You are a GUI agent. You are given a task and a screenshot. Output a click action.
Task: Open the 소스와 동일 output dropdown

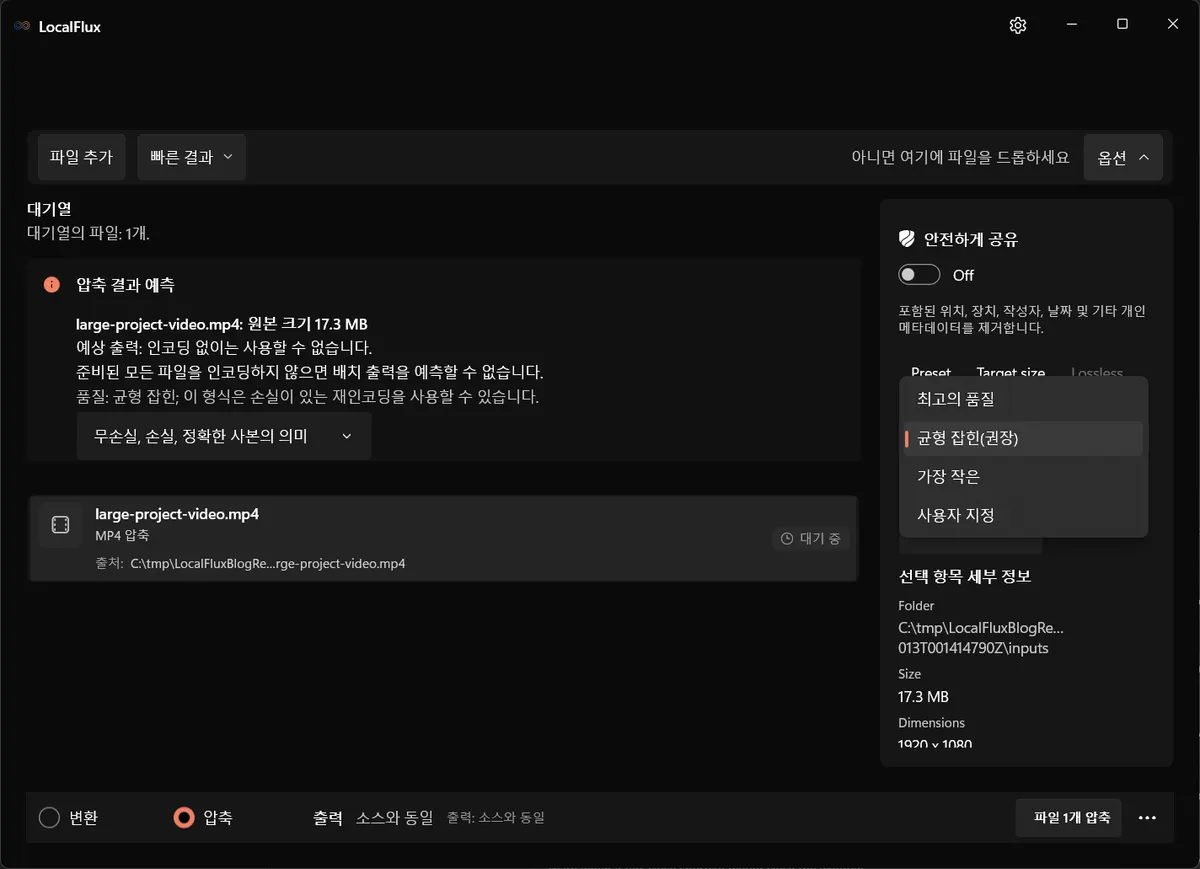[394, 818]
